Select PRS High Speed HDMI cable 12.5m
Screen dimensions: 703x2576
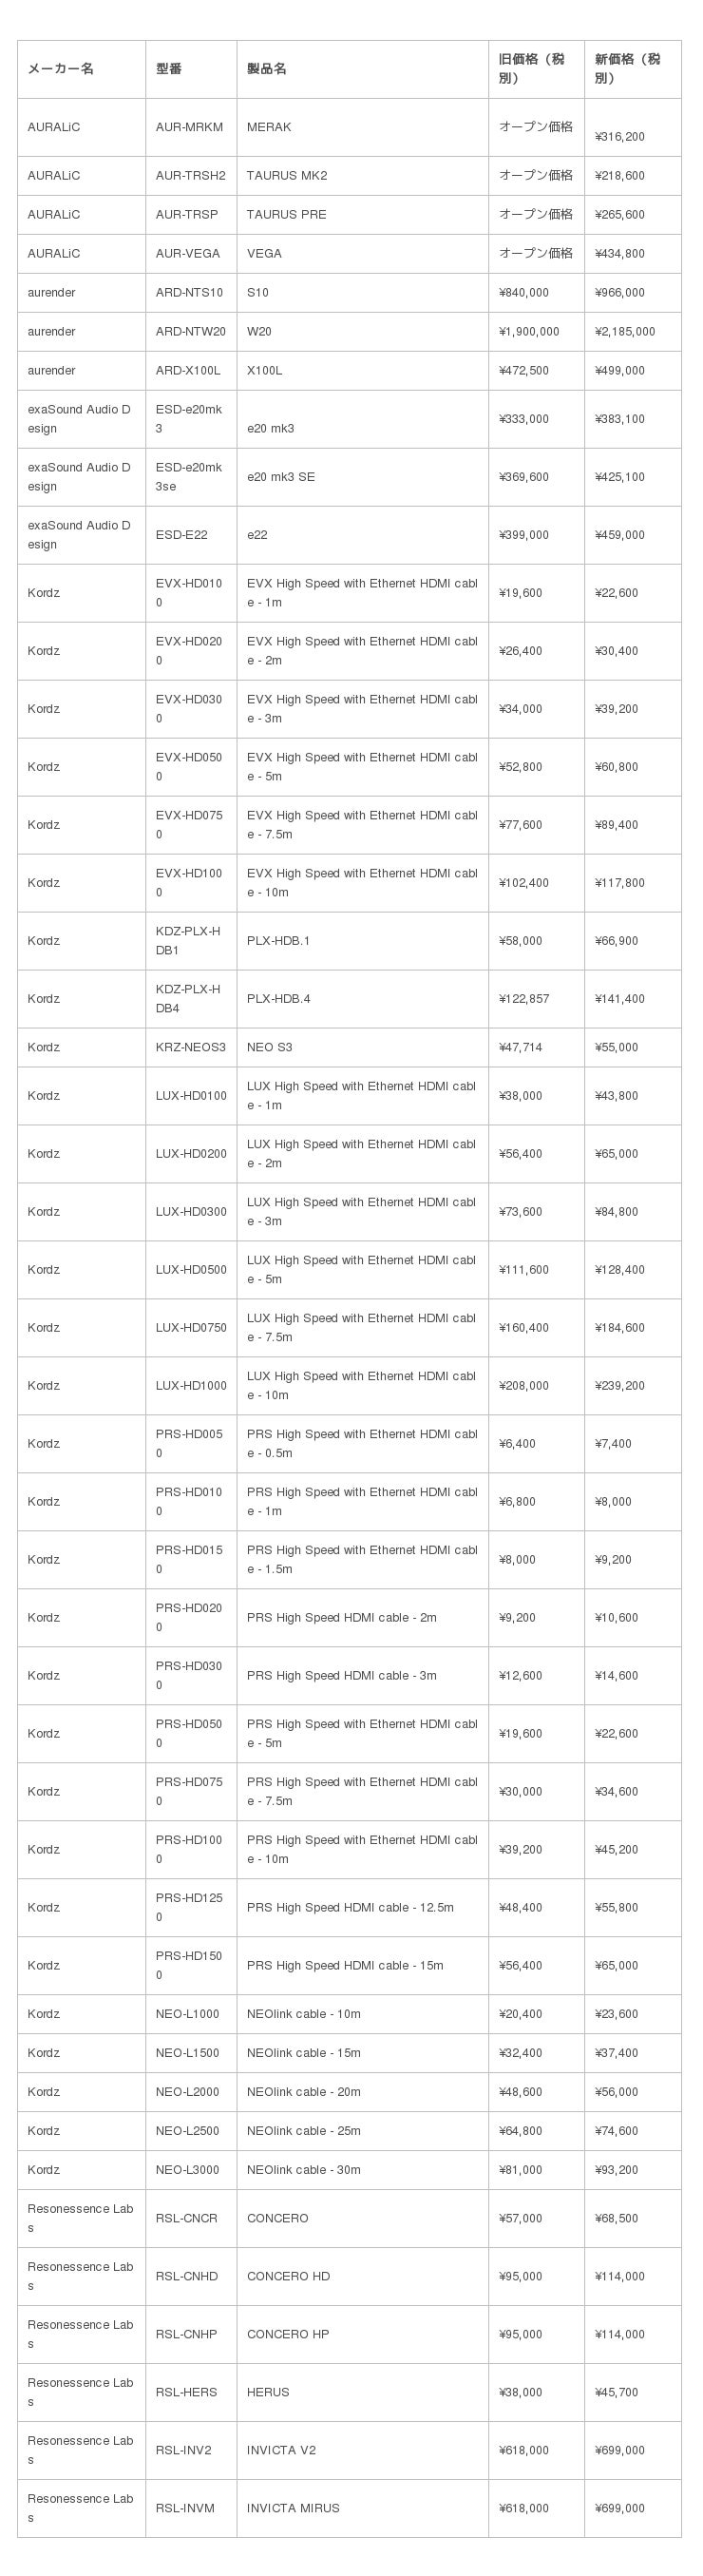[x=350, y=1908]
